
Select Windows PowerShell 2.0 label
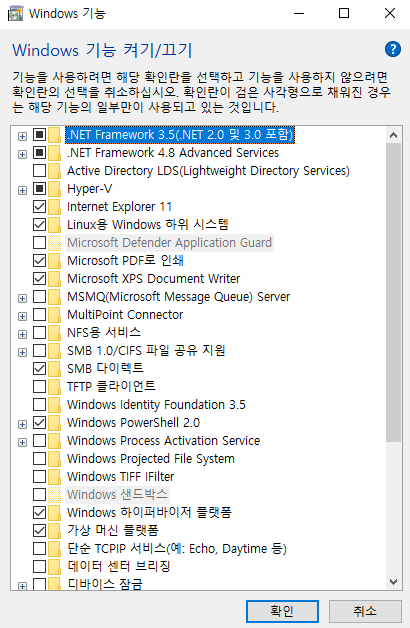(x=134, y=423)
